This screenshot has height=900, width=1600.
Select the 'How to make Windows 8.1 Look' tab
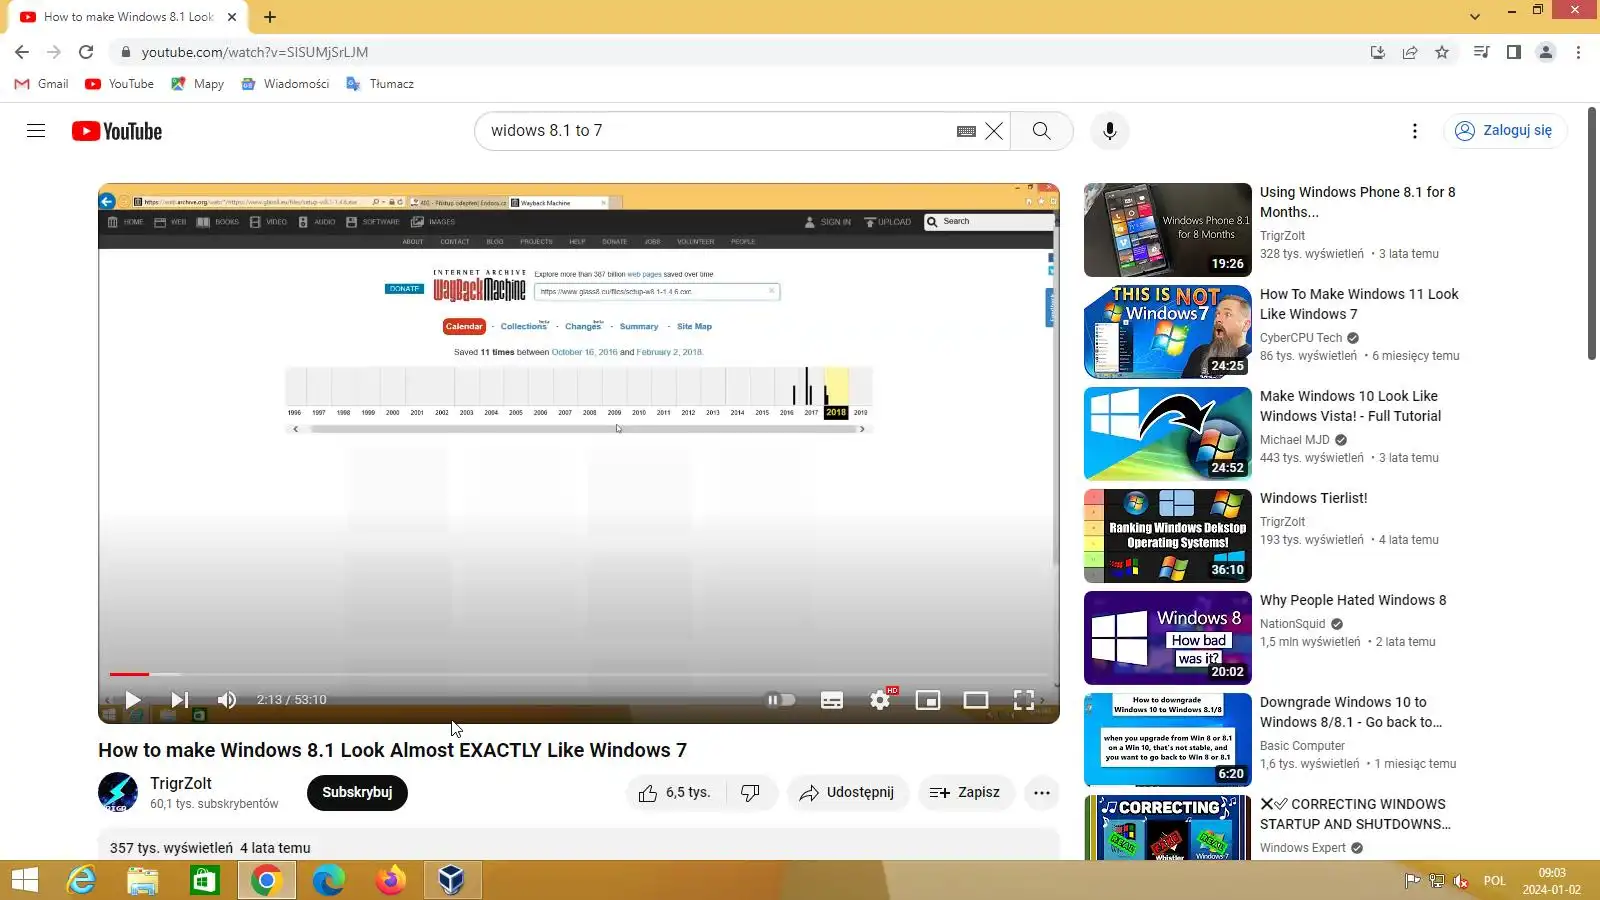(x=128, y=17)
